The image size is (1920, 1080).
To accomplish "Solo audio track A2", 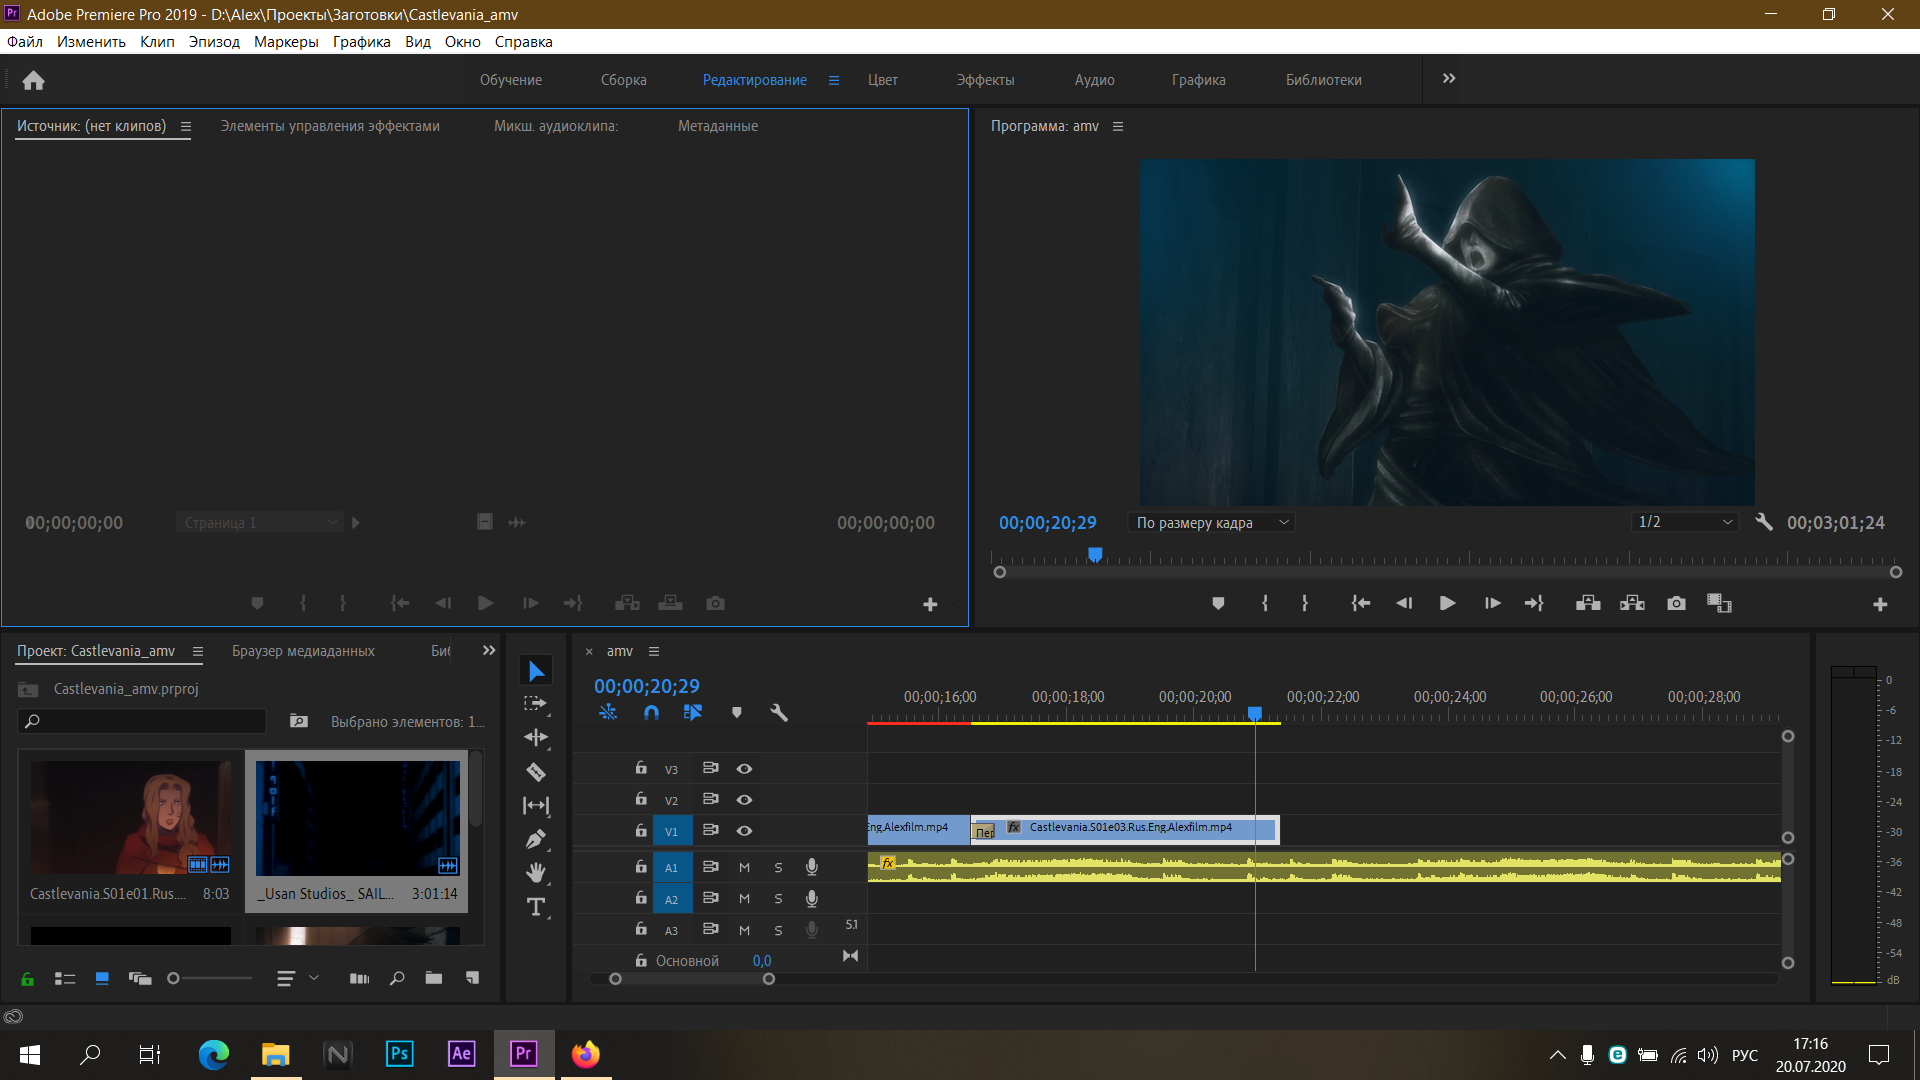I will coord(778,899).
